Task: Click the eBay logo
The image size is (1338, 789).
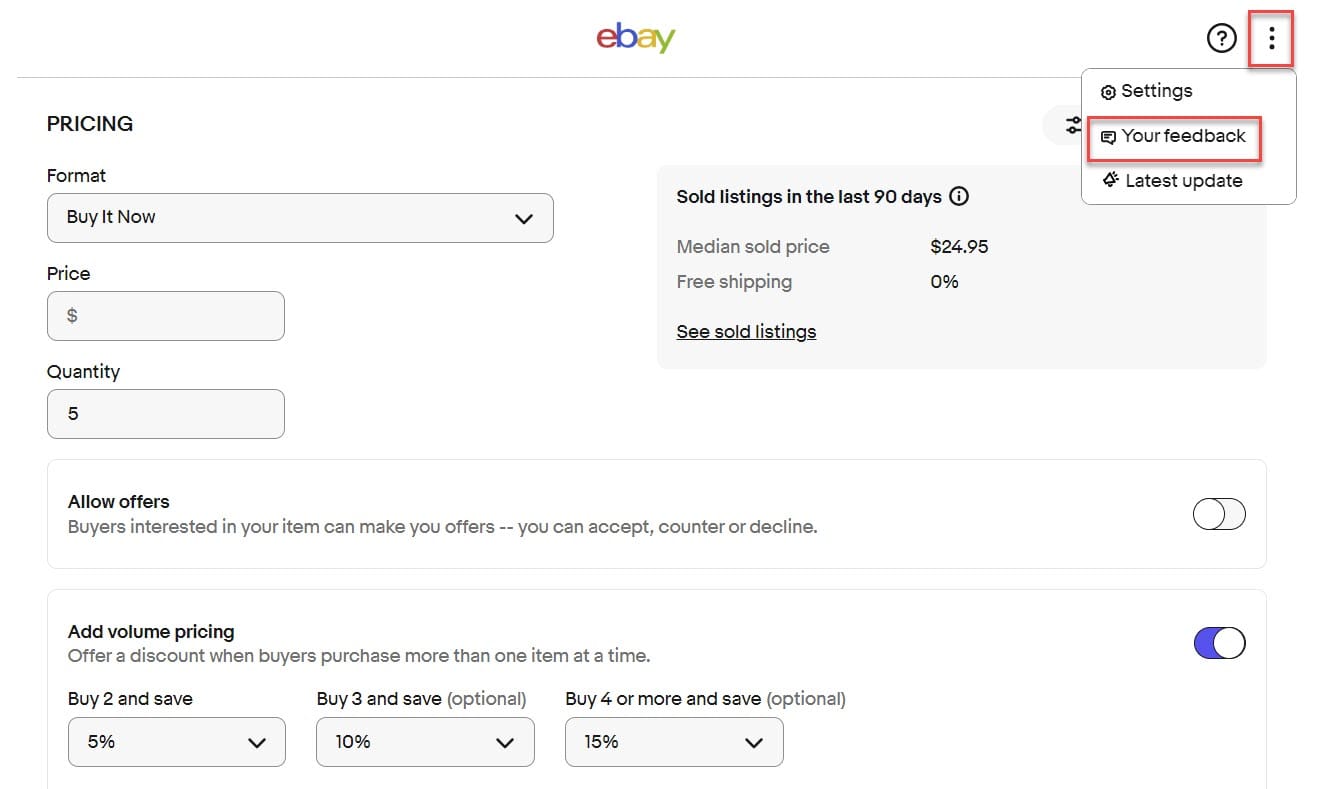Action: tap(636, 38)
